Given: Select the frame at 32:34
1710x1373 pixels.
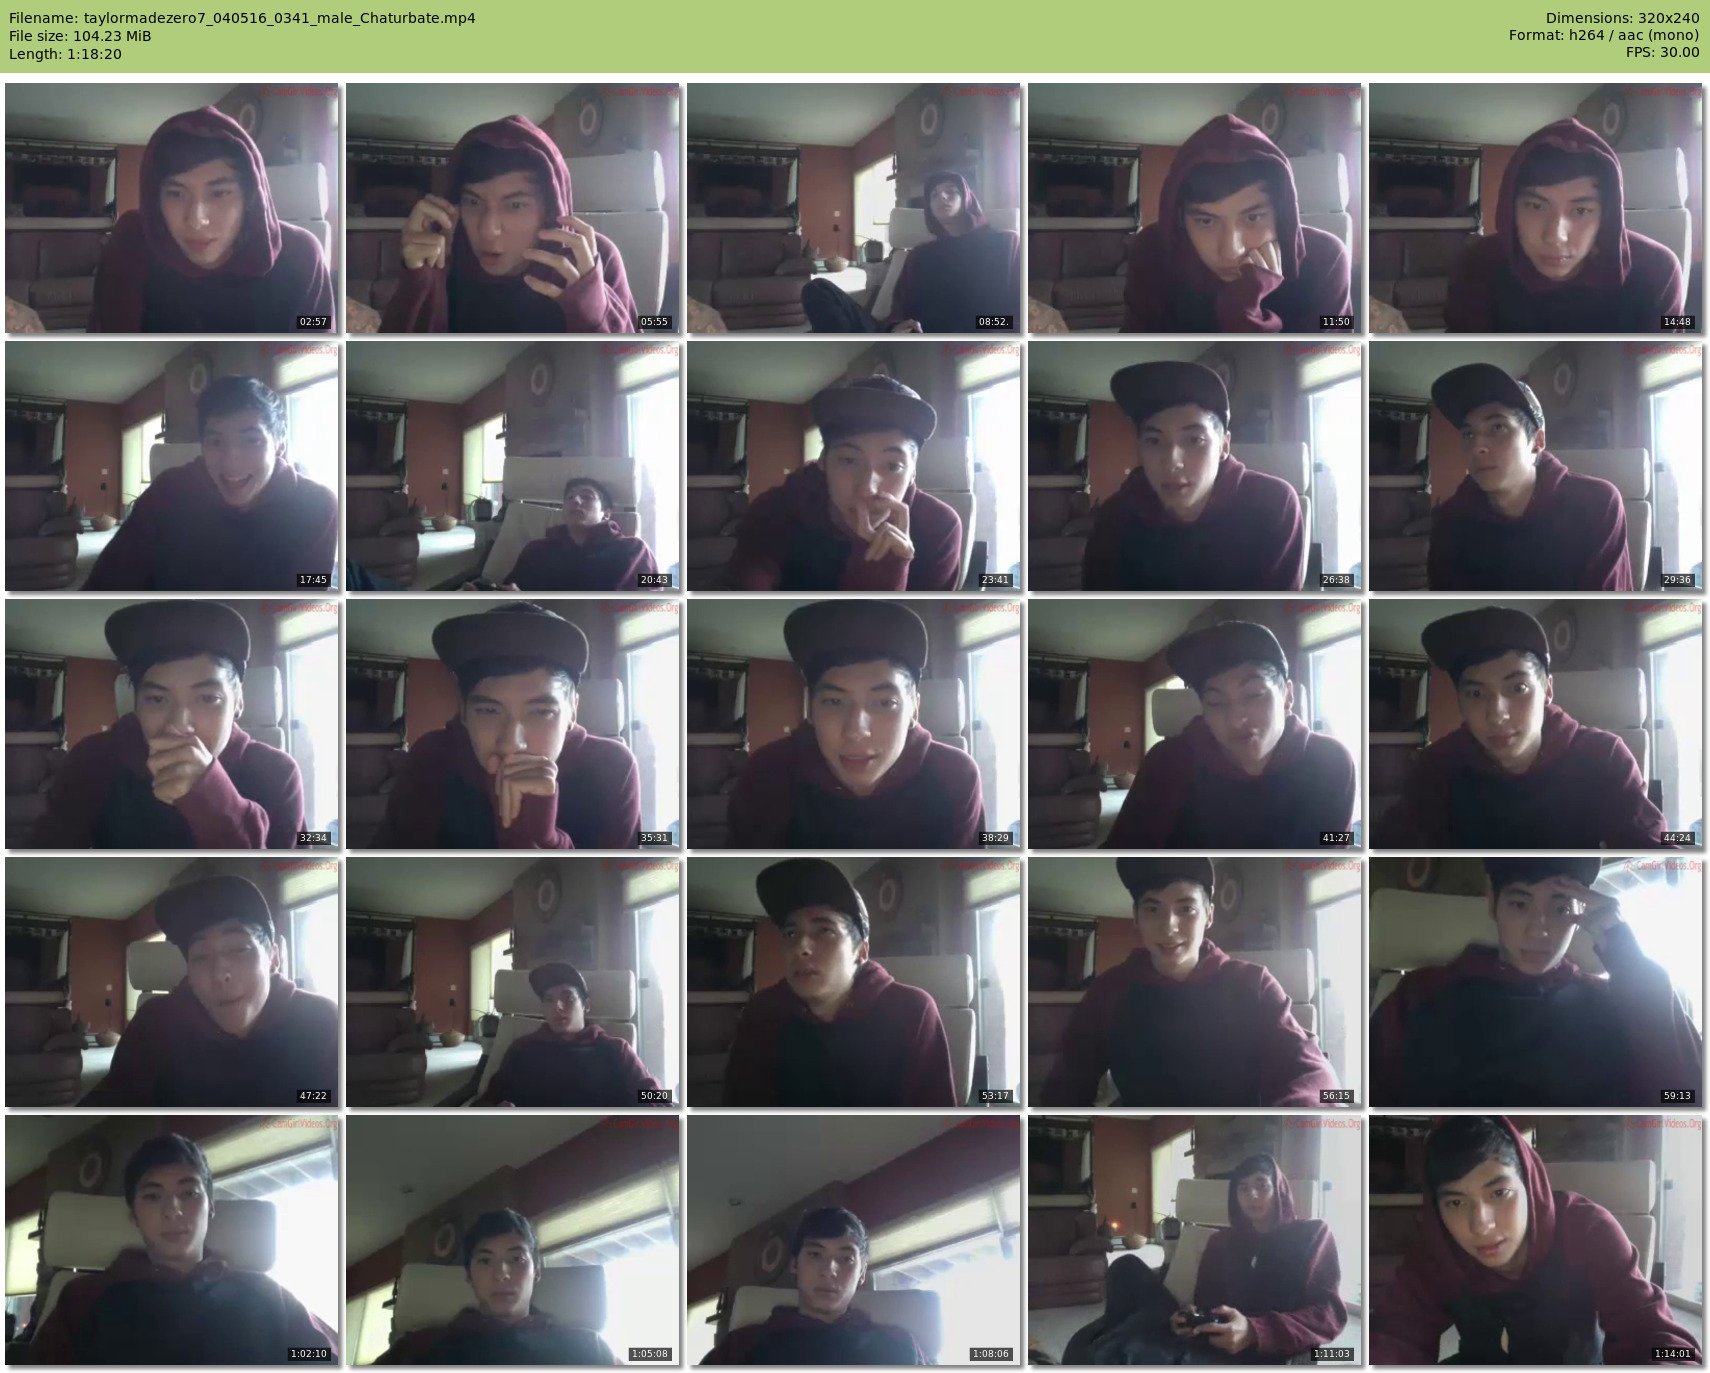Looking at the screenshot, I should [x=172, y=724].
